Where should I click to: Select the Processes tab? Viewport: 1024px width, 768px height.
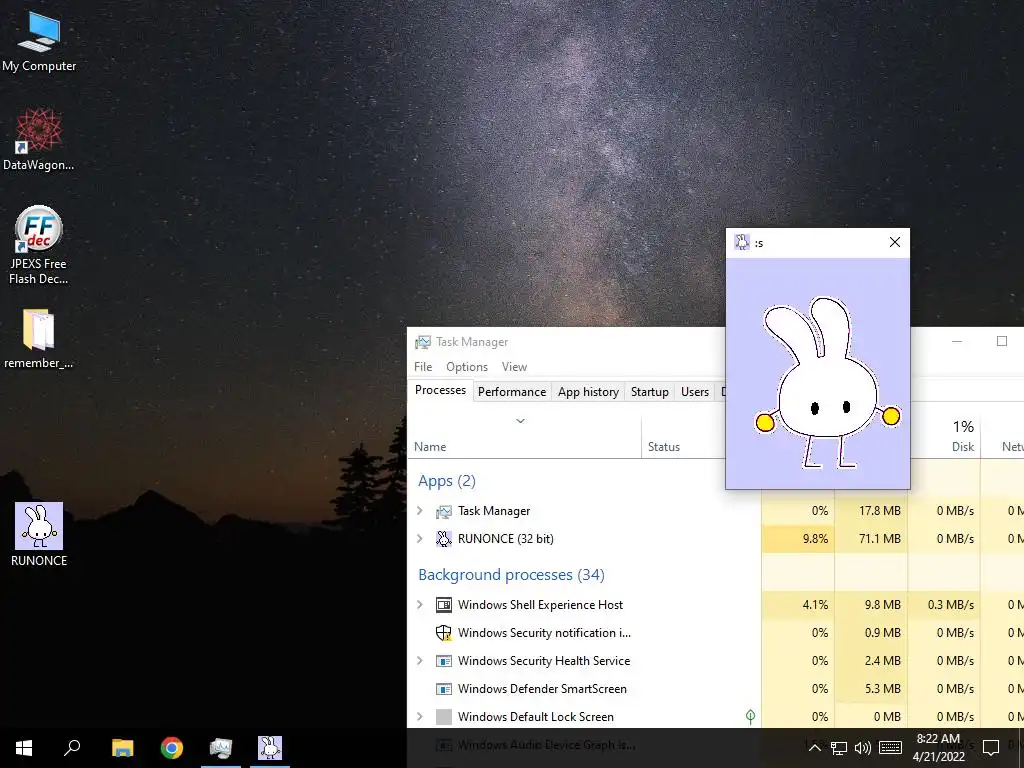[x=440, y=391]
